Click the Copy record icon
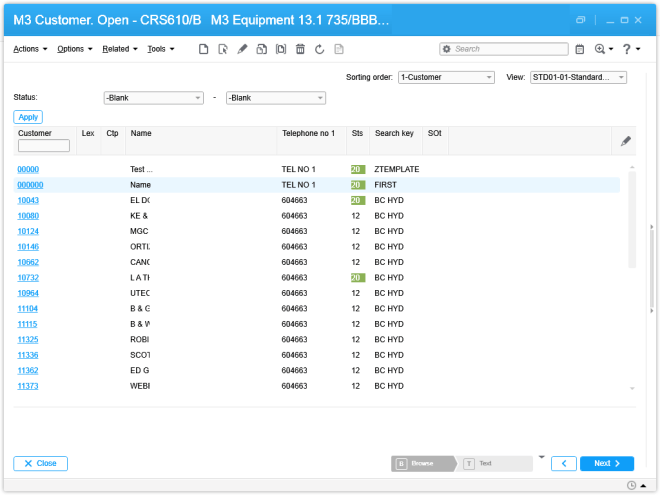Viewport: 660px width, 495px height. click(x=261, y=49)
